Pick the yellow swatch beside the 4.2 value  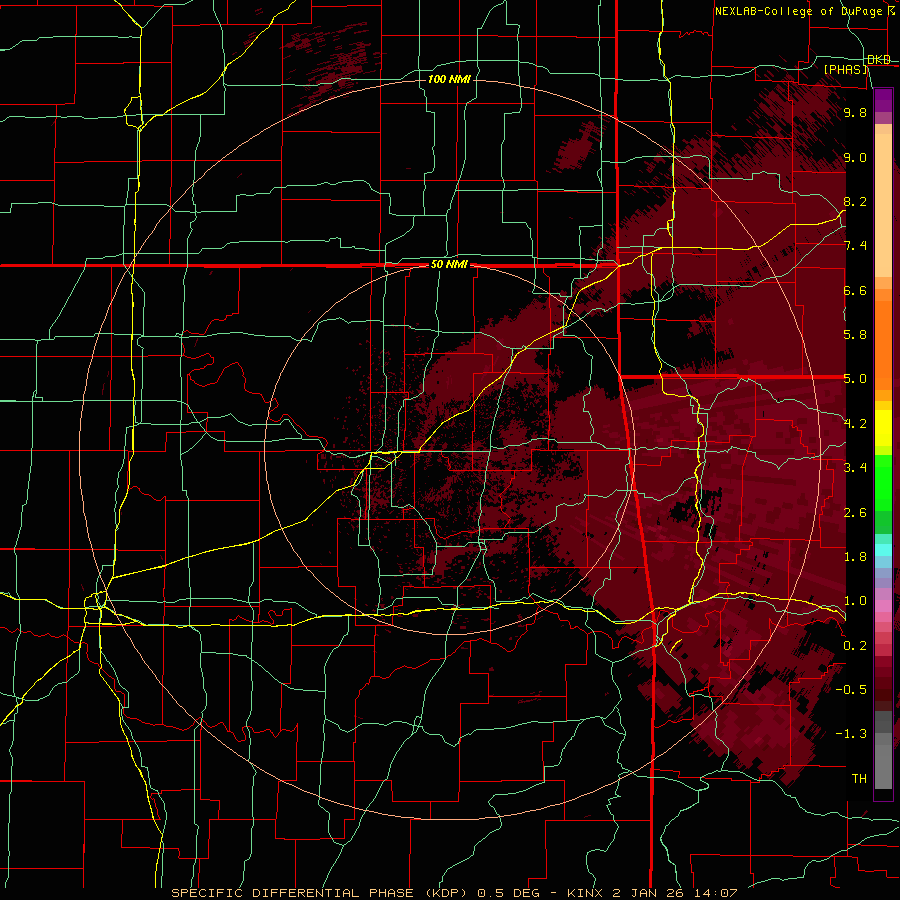click(x=883, y=428)
